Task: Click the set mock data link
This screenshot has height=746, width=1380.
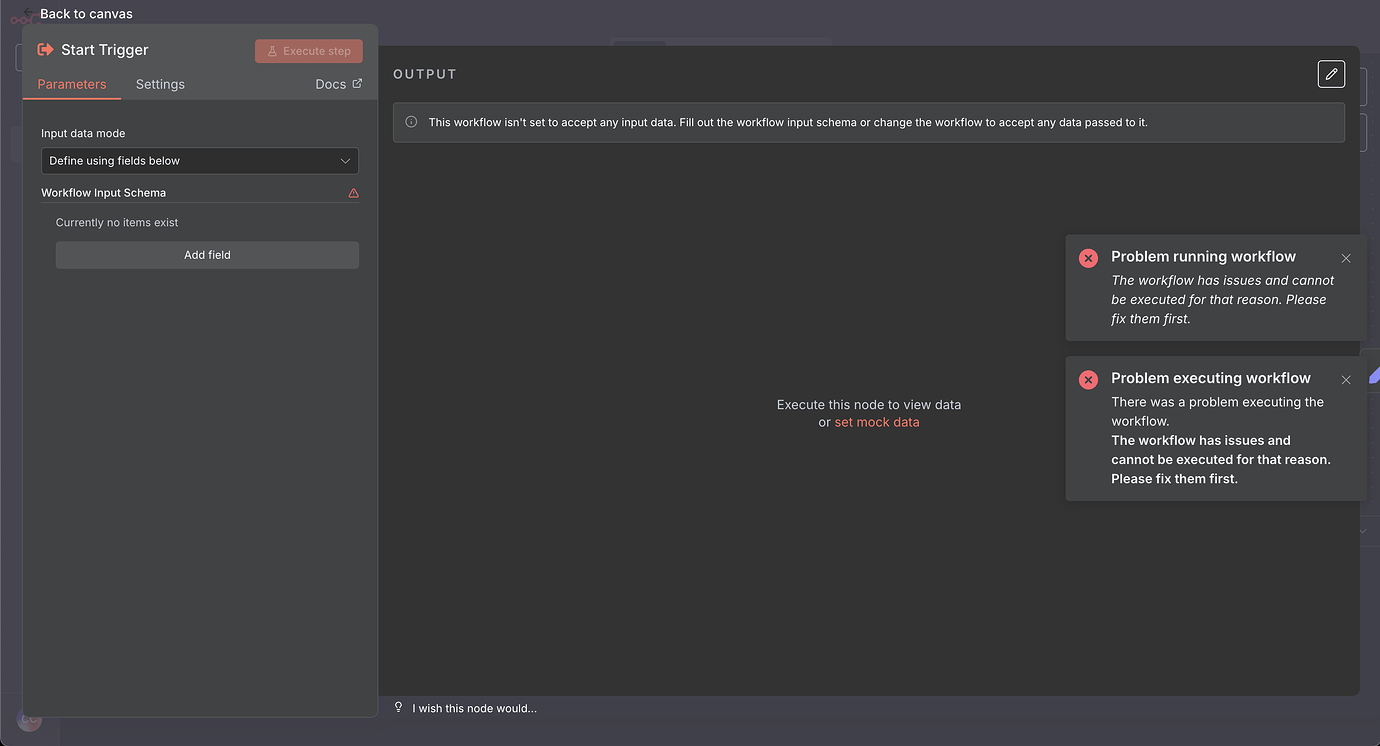Action: tap(877, 421)
